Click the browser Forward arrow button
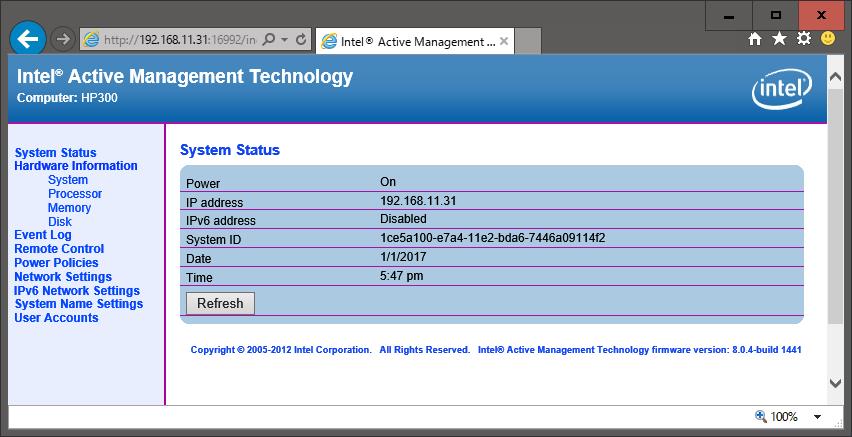 click(x=63, y=39)
